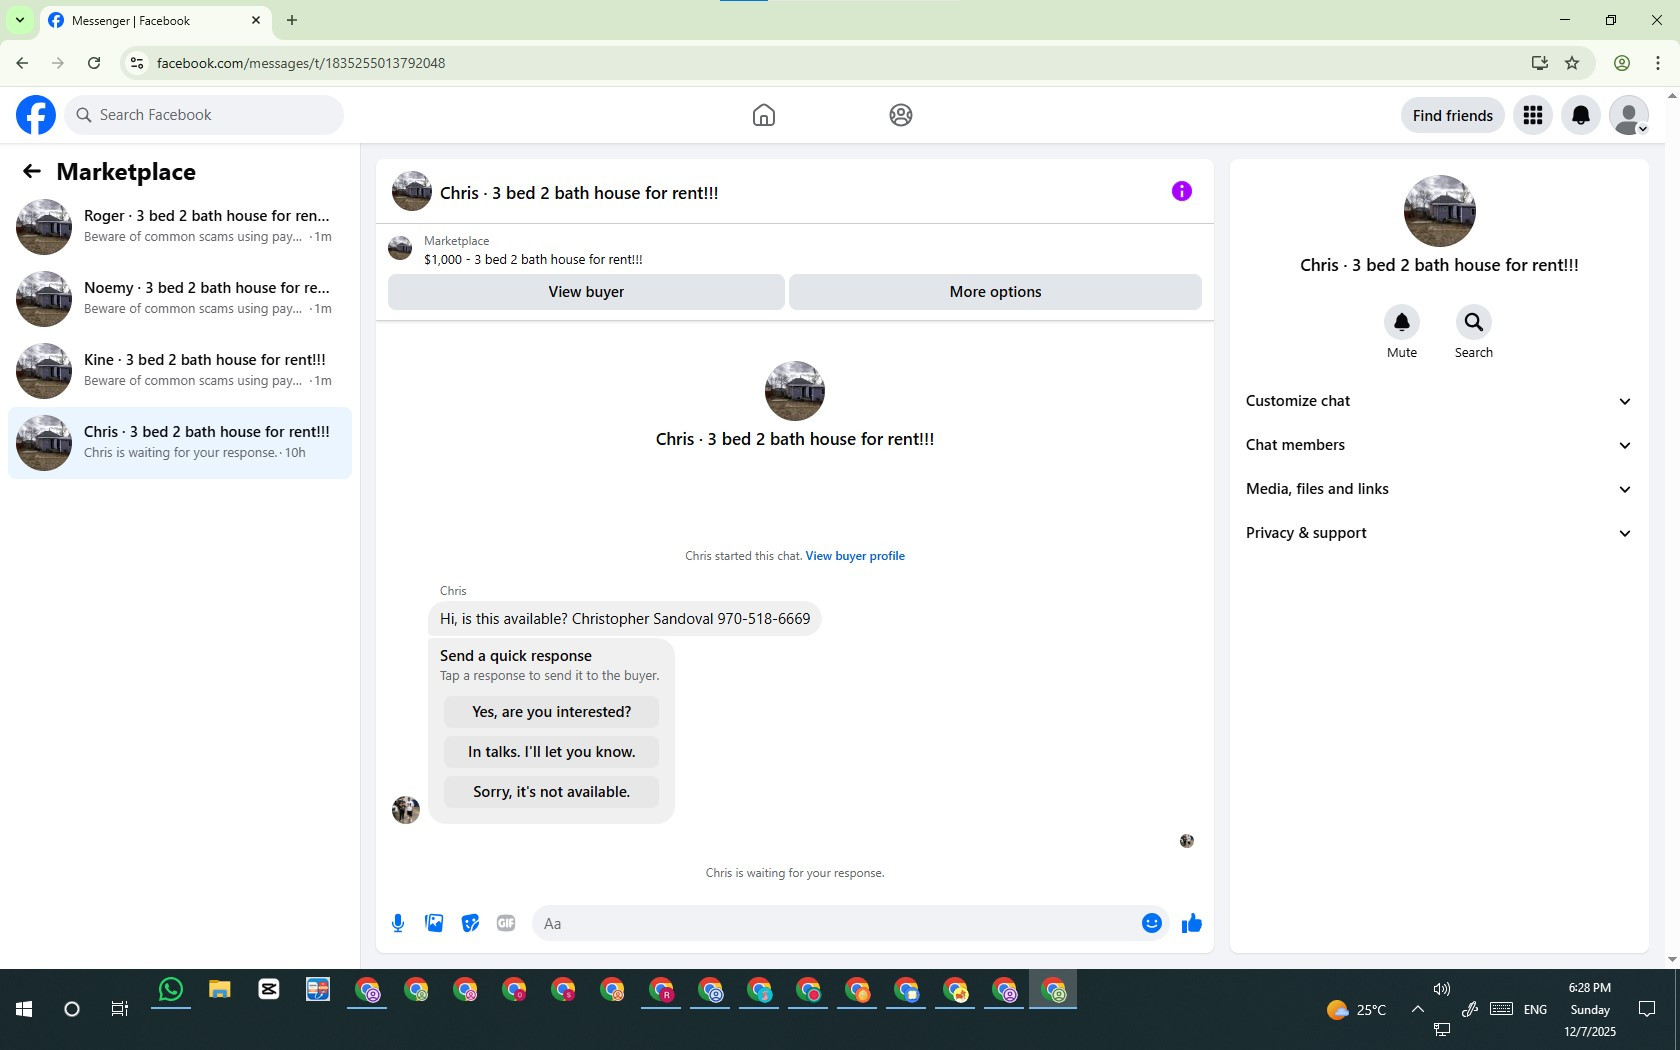Send quick reply 'Yes, are you interested?'

[552, 712]
